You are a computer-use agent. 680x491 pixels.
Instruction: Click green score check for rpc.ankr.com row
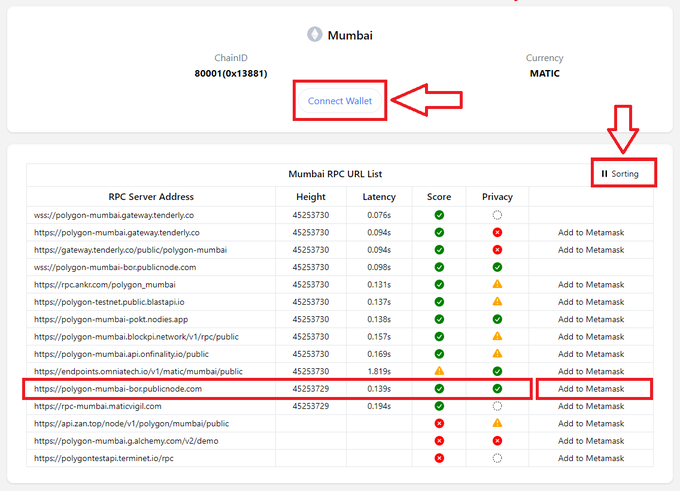439,285
